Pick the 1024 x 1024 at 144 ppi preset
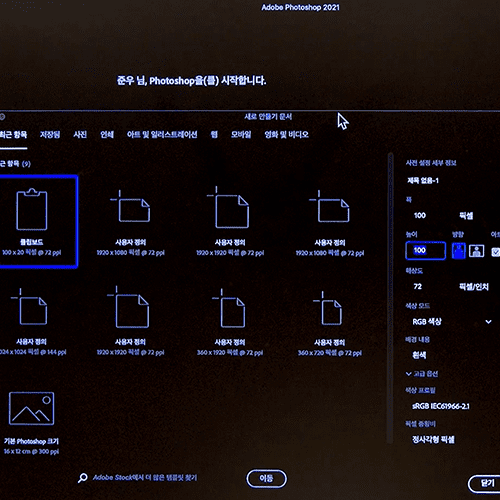The width and height of the screenshot is (500, 500). [x=32, y=321]
